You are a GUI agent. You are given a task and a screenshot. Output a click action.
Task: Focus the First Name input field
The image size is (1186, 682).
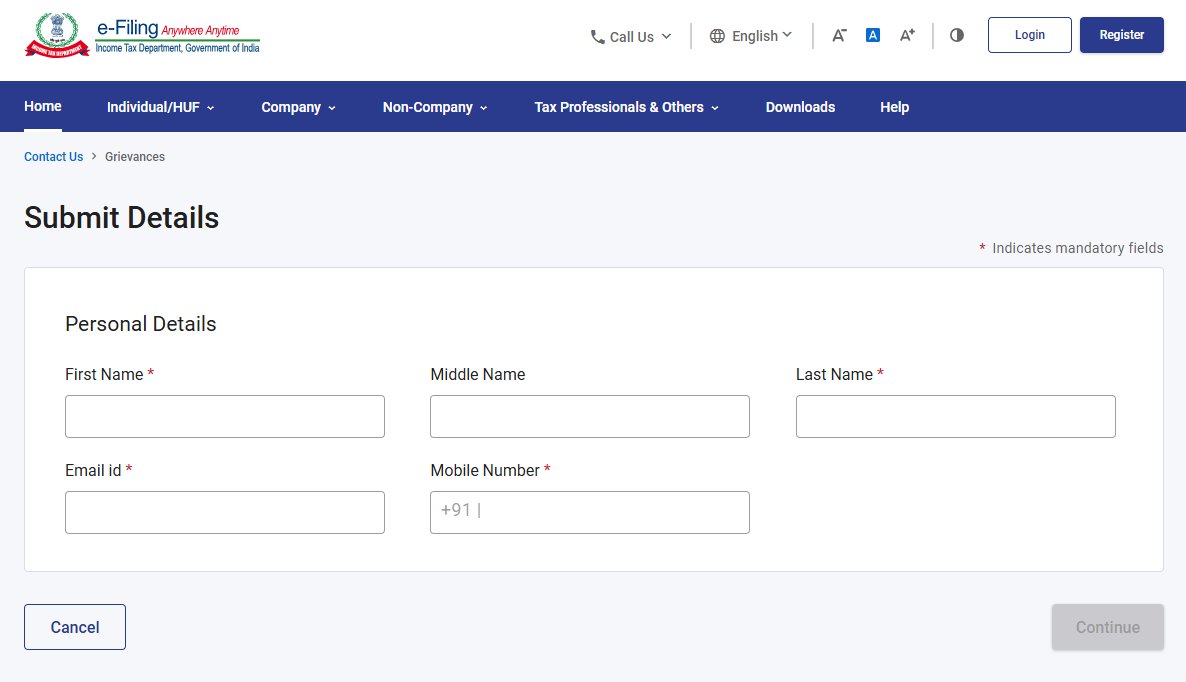[x=225, y=417]
